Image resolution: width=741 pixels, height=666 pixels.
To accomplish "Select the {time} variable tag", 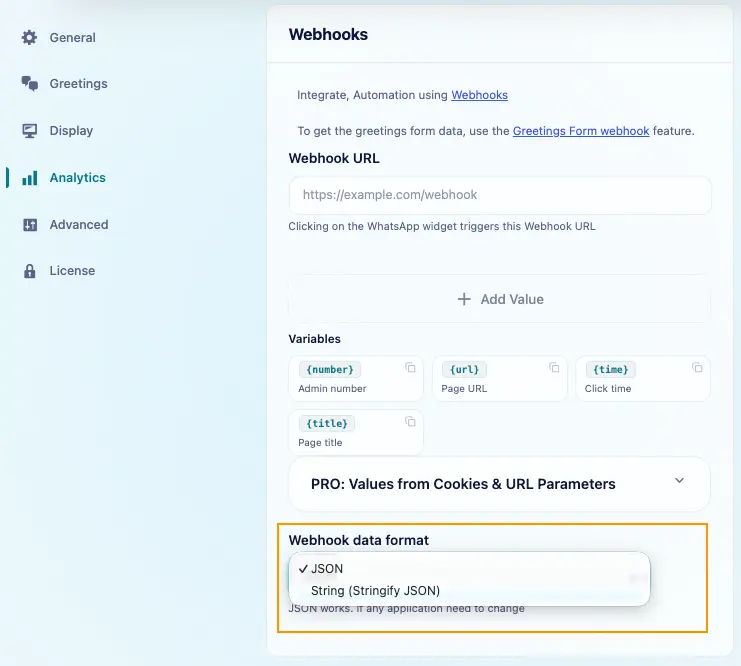I will pos(611,370).
